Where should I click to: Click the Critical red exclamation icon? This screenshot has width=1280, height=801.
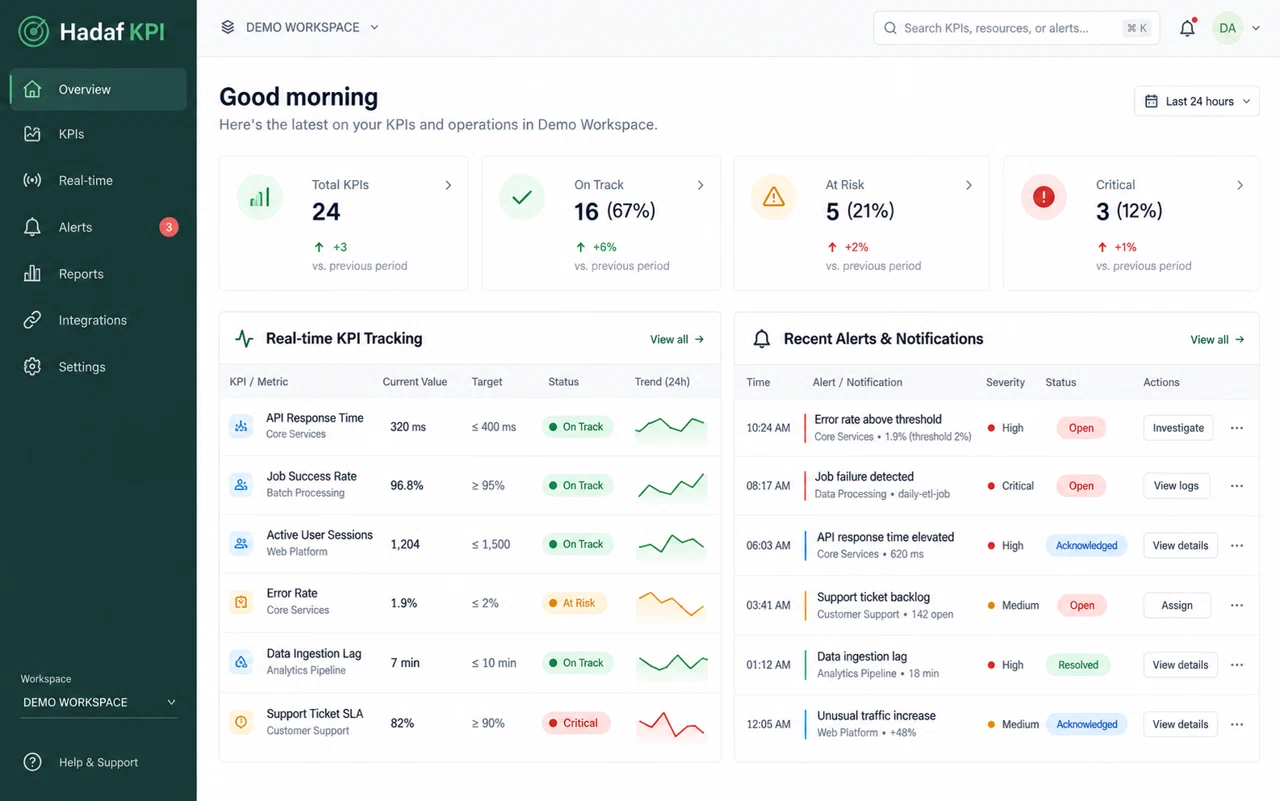point(1043,197)
